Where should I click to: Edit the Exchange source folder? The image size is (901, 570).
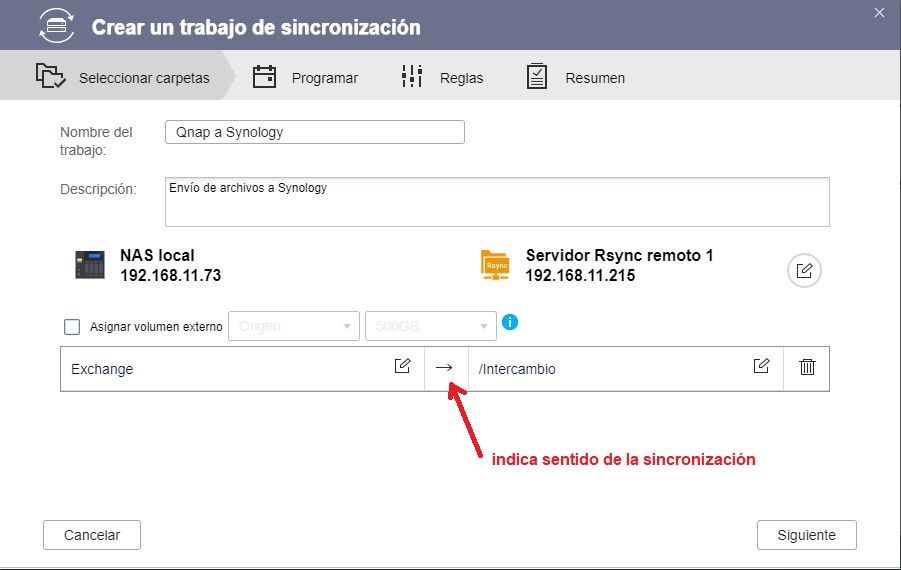click(x=402, y=366)
